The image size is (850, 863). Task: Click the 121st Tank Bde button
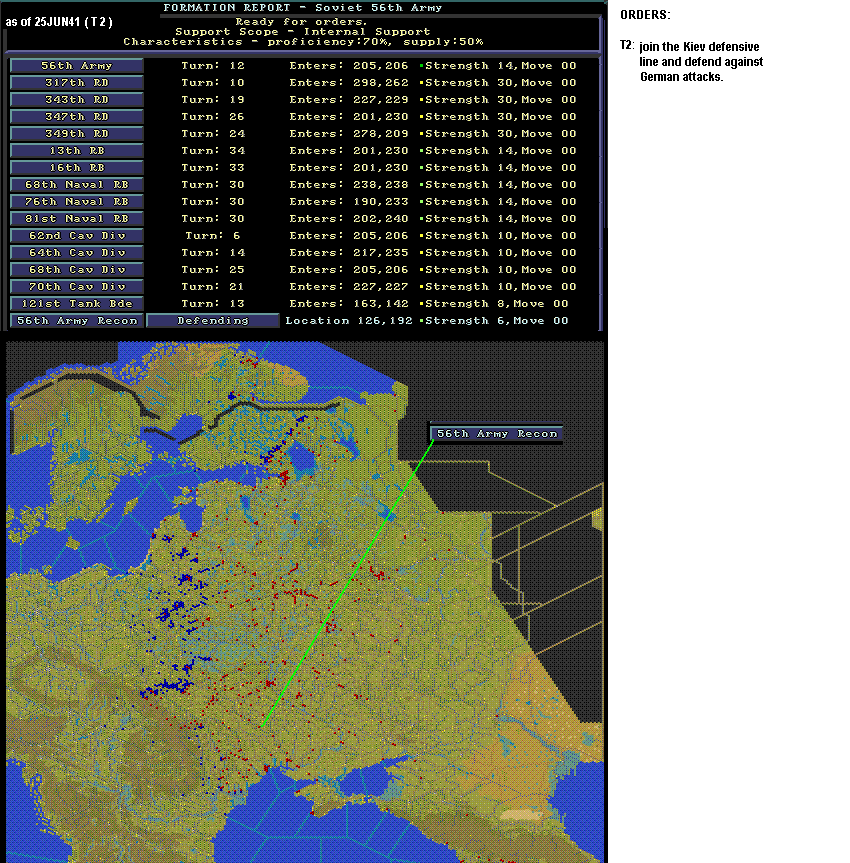pyautogui.click(x=77, y=304)
